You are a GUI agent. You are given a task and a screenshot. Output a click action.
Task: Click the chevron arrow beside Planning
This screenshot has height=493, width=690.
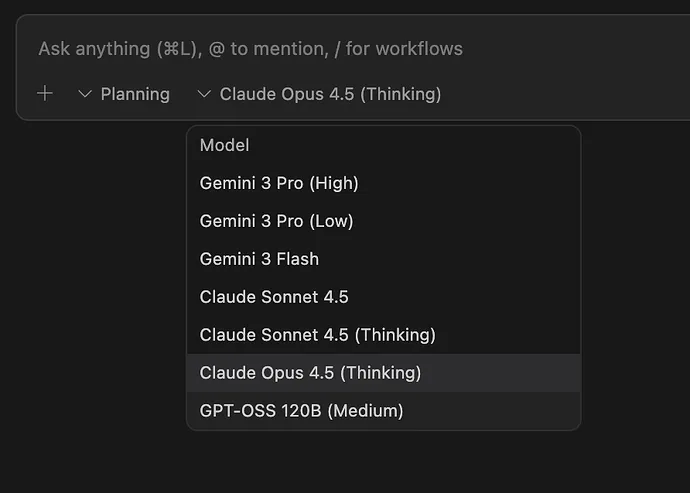coord(85,94)
